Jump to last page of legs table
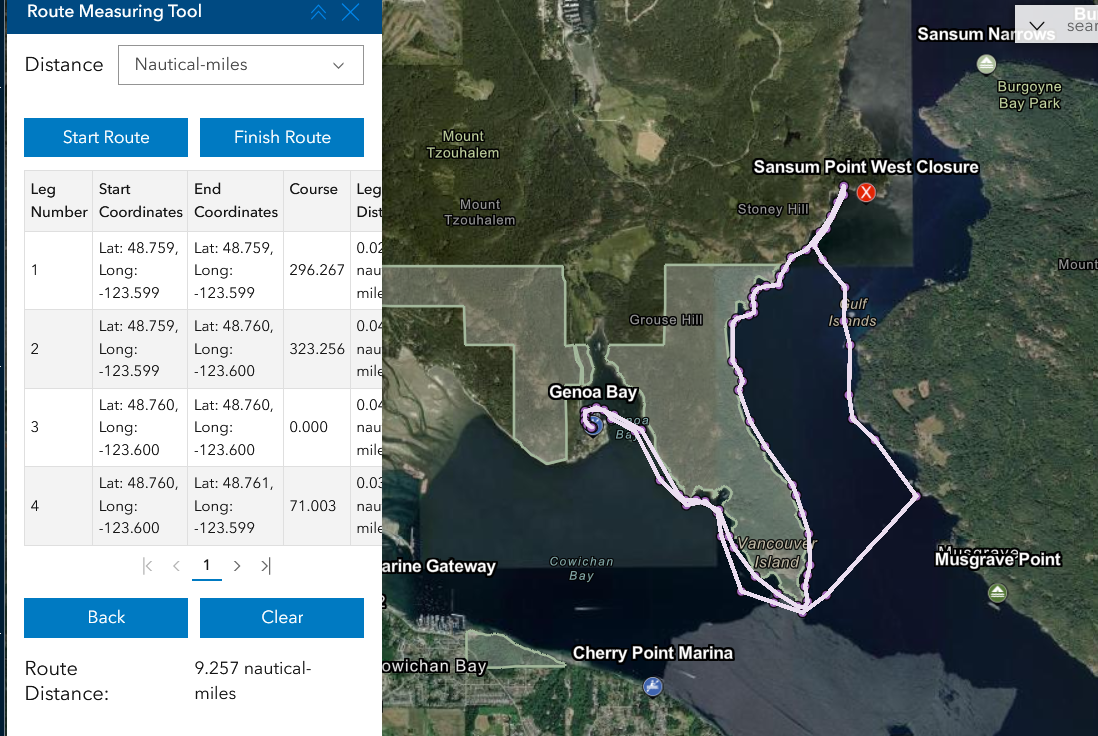Screen dimensions: 1098x736 pyautogui.click(x=266, y=566)
